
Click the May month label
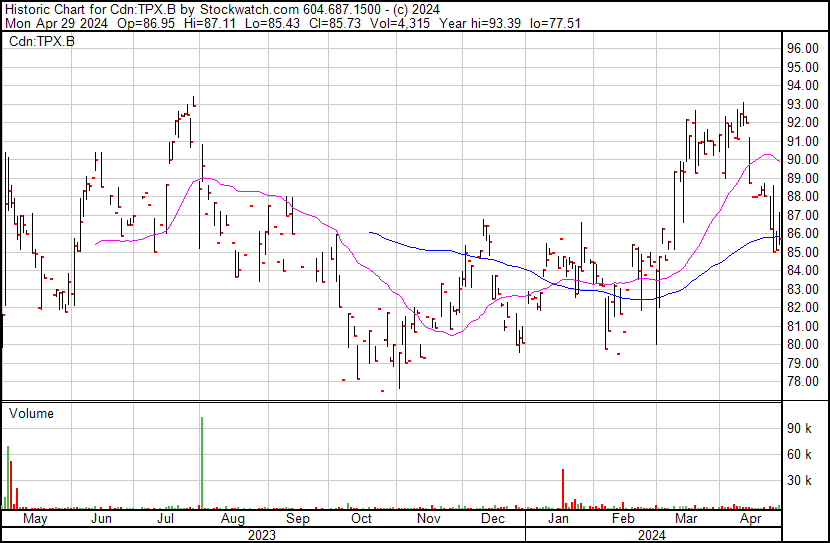click(x=35, y=519)
